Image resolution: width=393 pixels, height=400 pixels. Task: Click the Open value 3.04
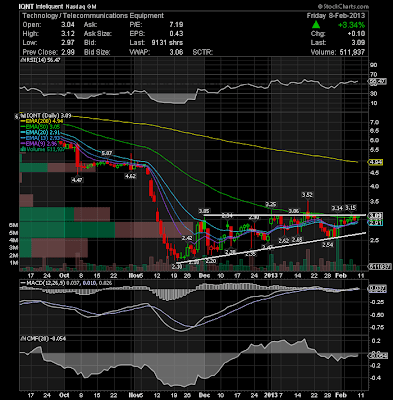[68, 25]
